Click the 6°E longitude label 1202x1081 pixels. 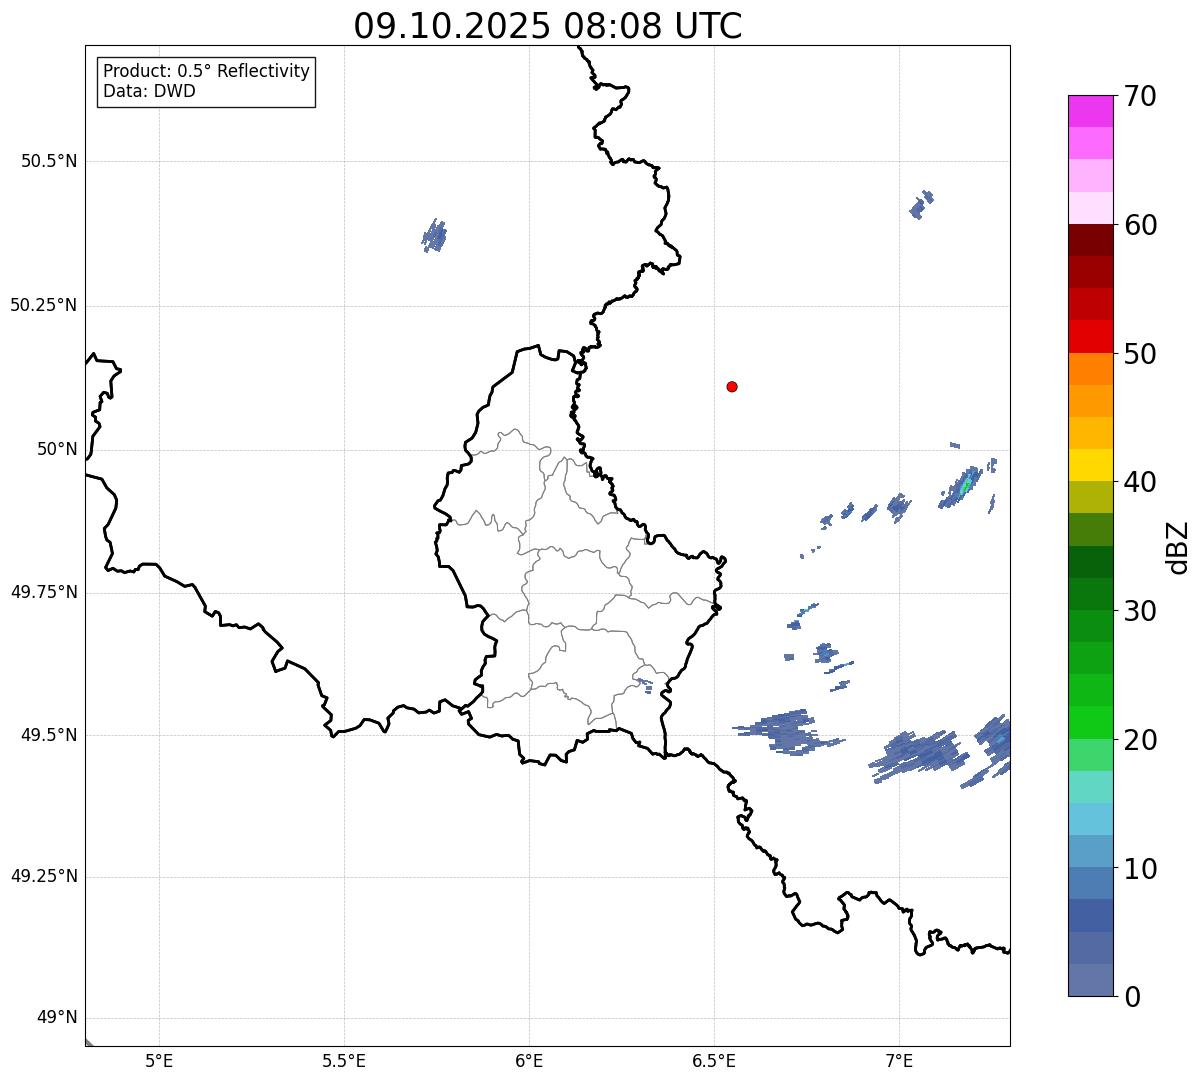click(x=529, y=1060)
